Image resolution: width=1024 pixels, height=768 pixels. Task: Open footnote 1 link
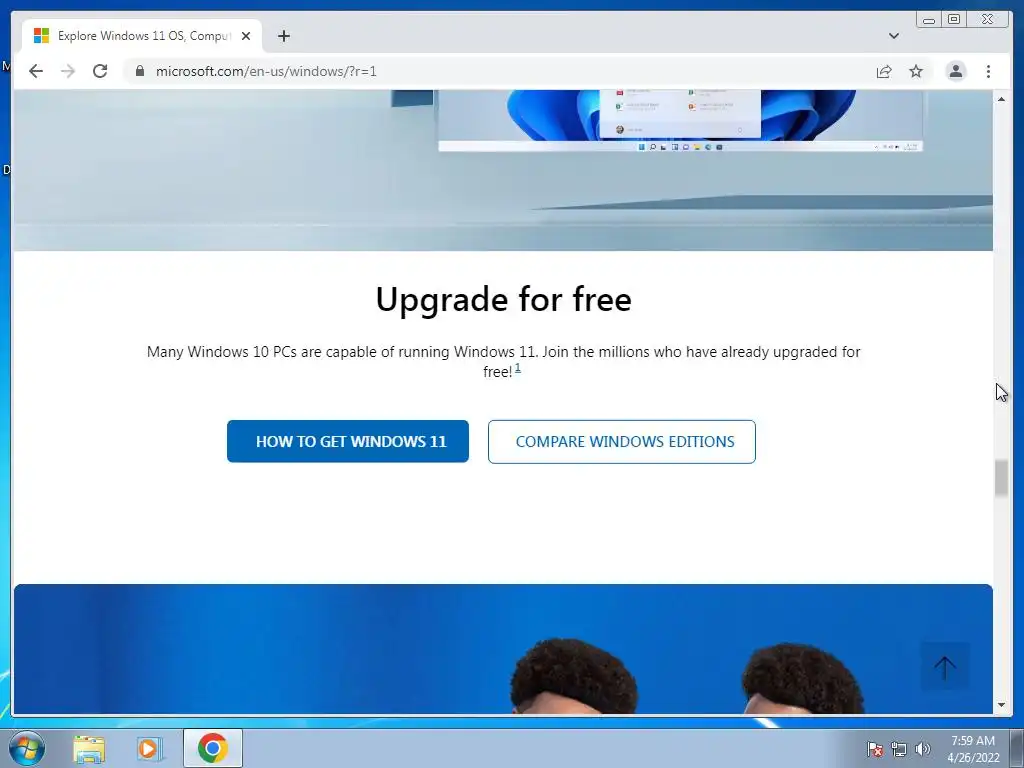tap(518, 368)
